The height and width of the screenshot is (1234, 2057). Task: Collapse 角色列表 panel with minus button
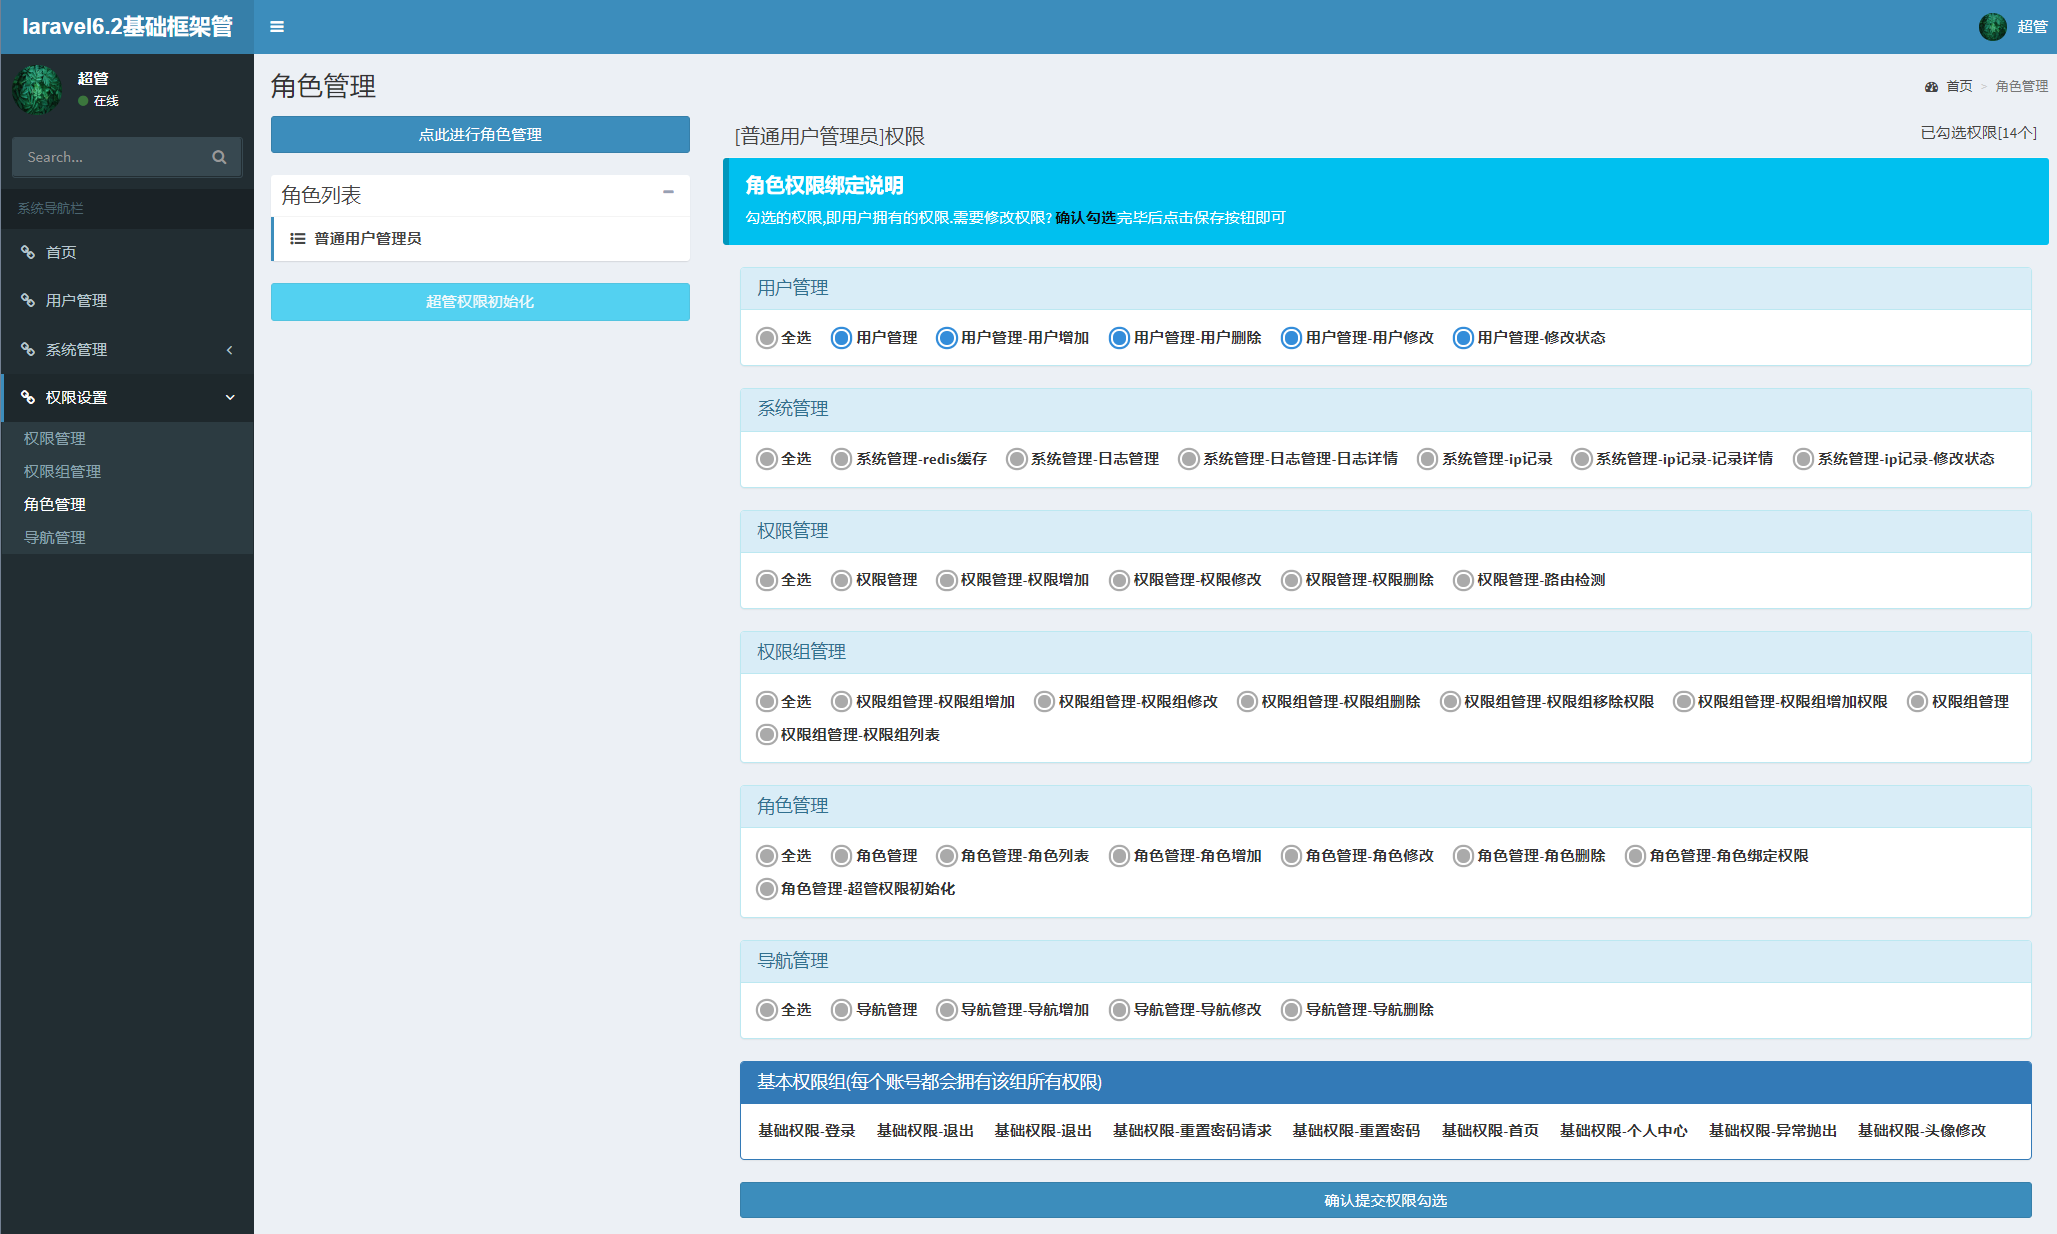pos(668,192)
